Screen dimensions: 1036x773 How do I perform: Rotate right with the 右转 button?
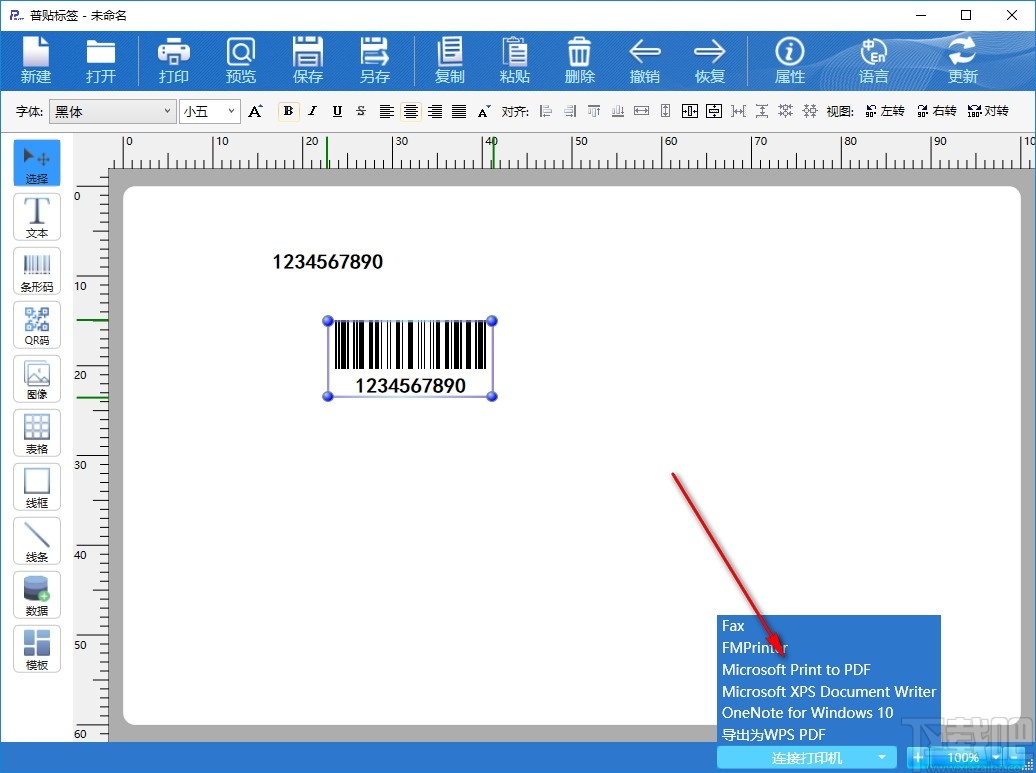pyautogui.click(x=936, y=111)
